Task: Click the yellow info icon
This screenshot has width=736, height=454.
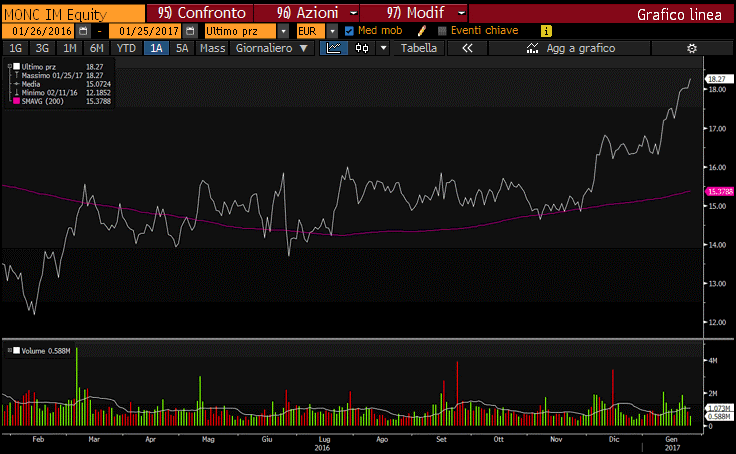Action: click(546, 31)
